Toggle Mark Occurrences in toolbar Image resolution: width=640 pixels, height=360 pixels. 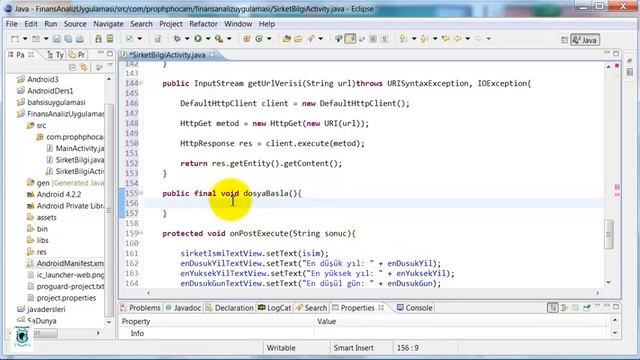tap(350, 39)
